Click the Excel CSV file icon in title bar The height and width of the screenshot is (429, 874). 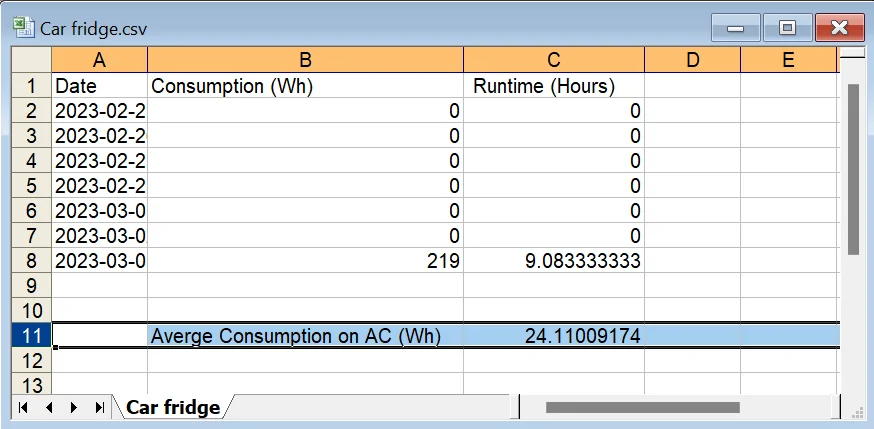click(23, 27)
